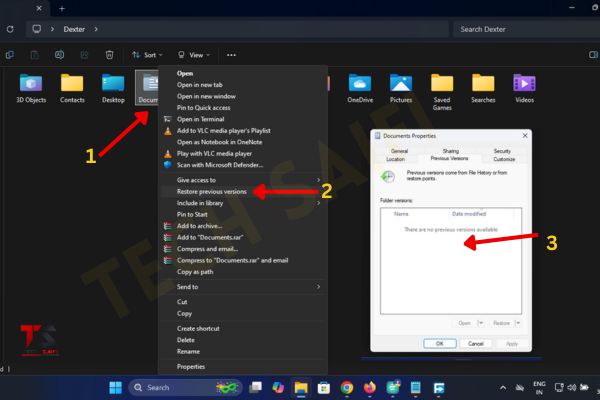Open the Videos folder
Screen dimensions: 600x400
click(x=524, y=88)
